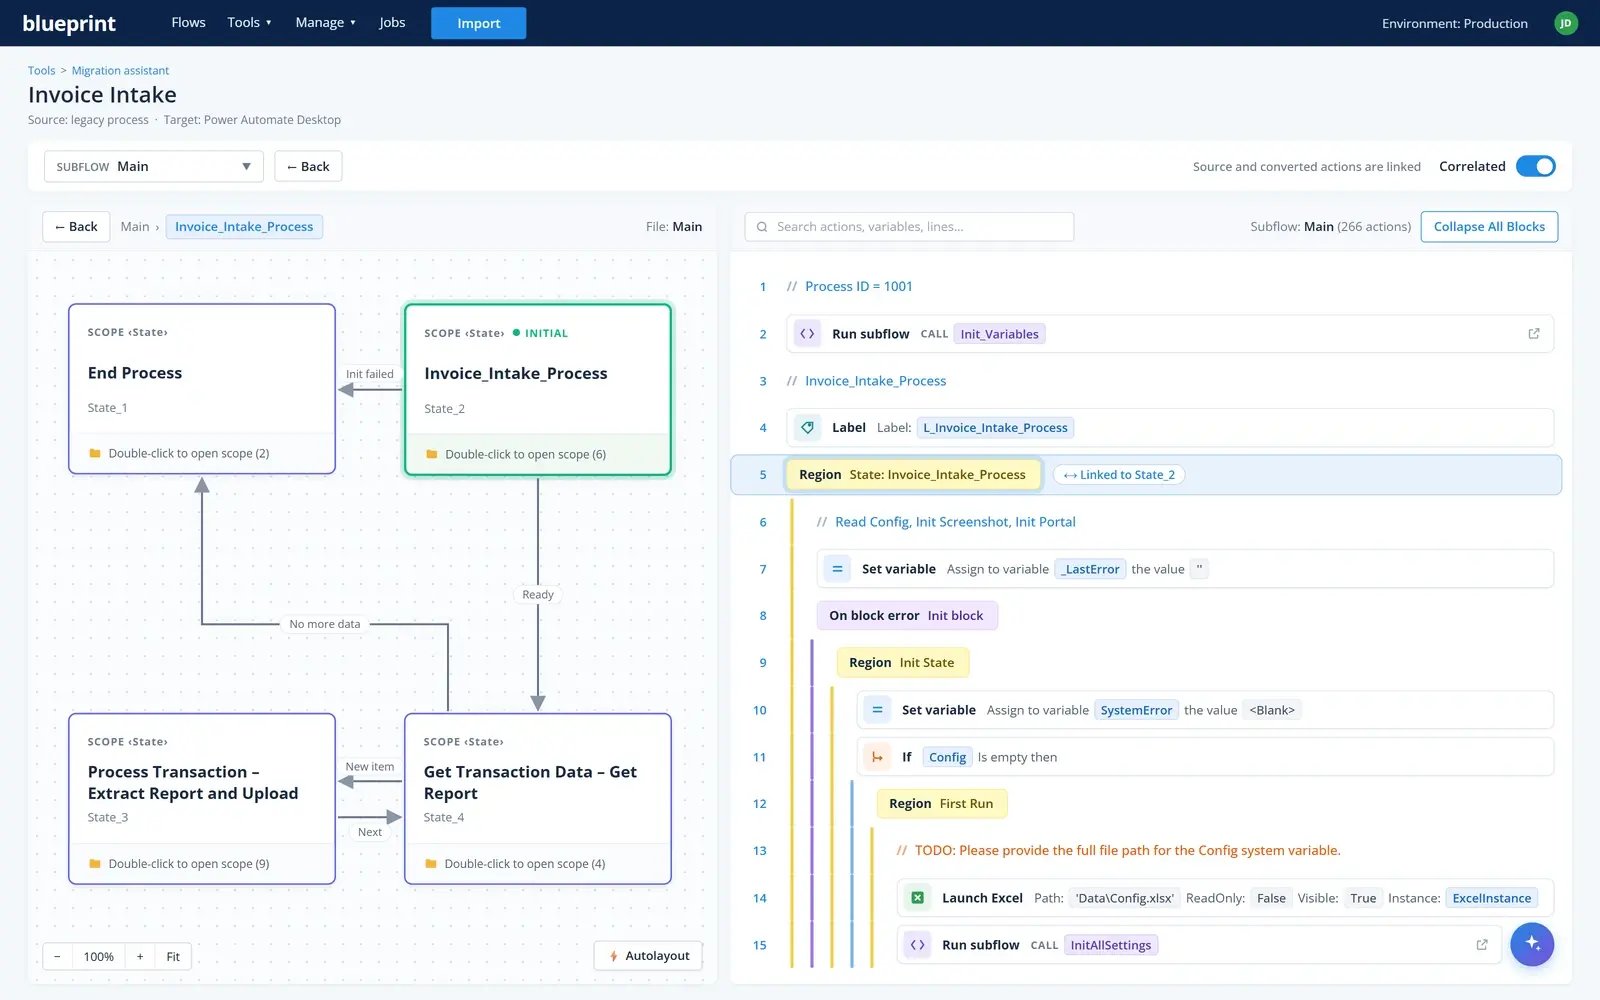Open the Jobs menu item
1600x1000 pixels.
point(392,22)
